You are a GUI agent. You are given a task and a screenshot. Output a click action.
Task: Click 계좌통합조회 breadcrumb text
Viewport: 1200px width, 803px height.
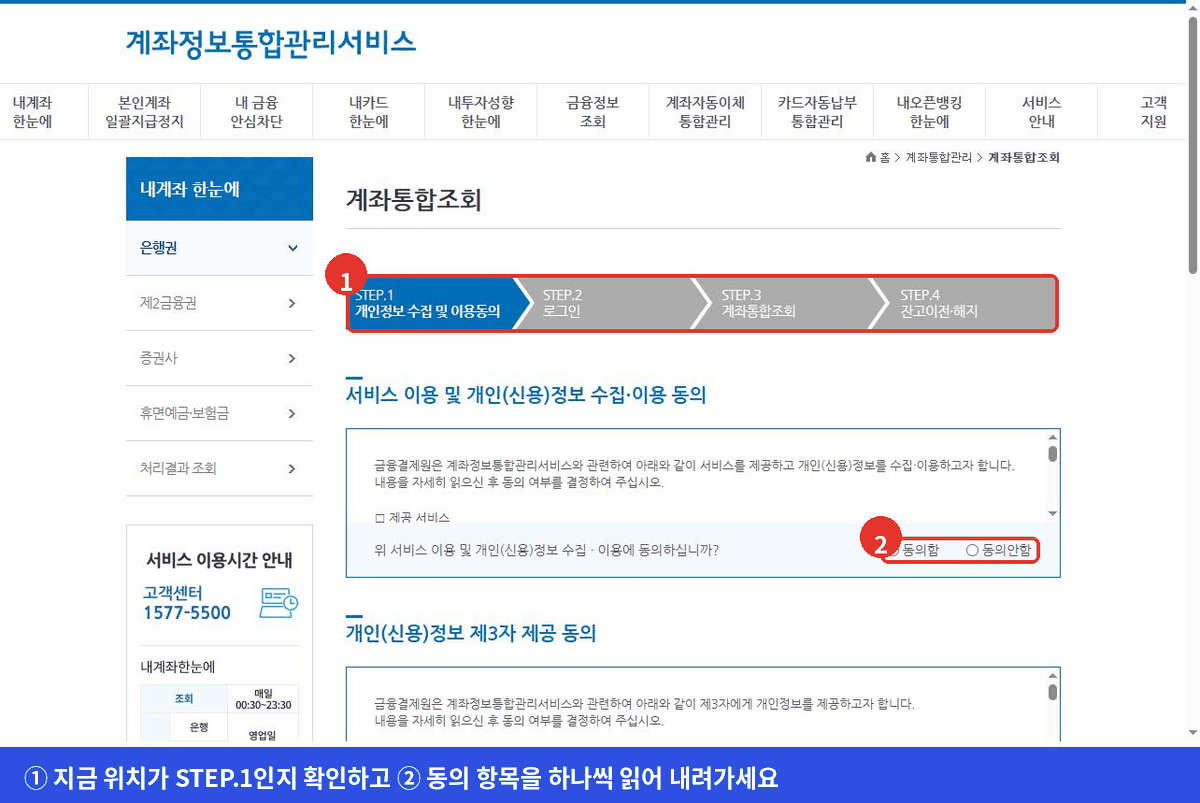pyautogui.click(x=1024, y=158)
